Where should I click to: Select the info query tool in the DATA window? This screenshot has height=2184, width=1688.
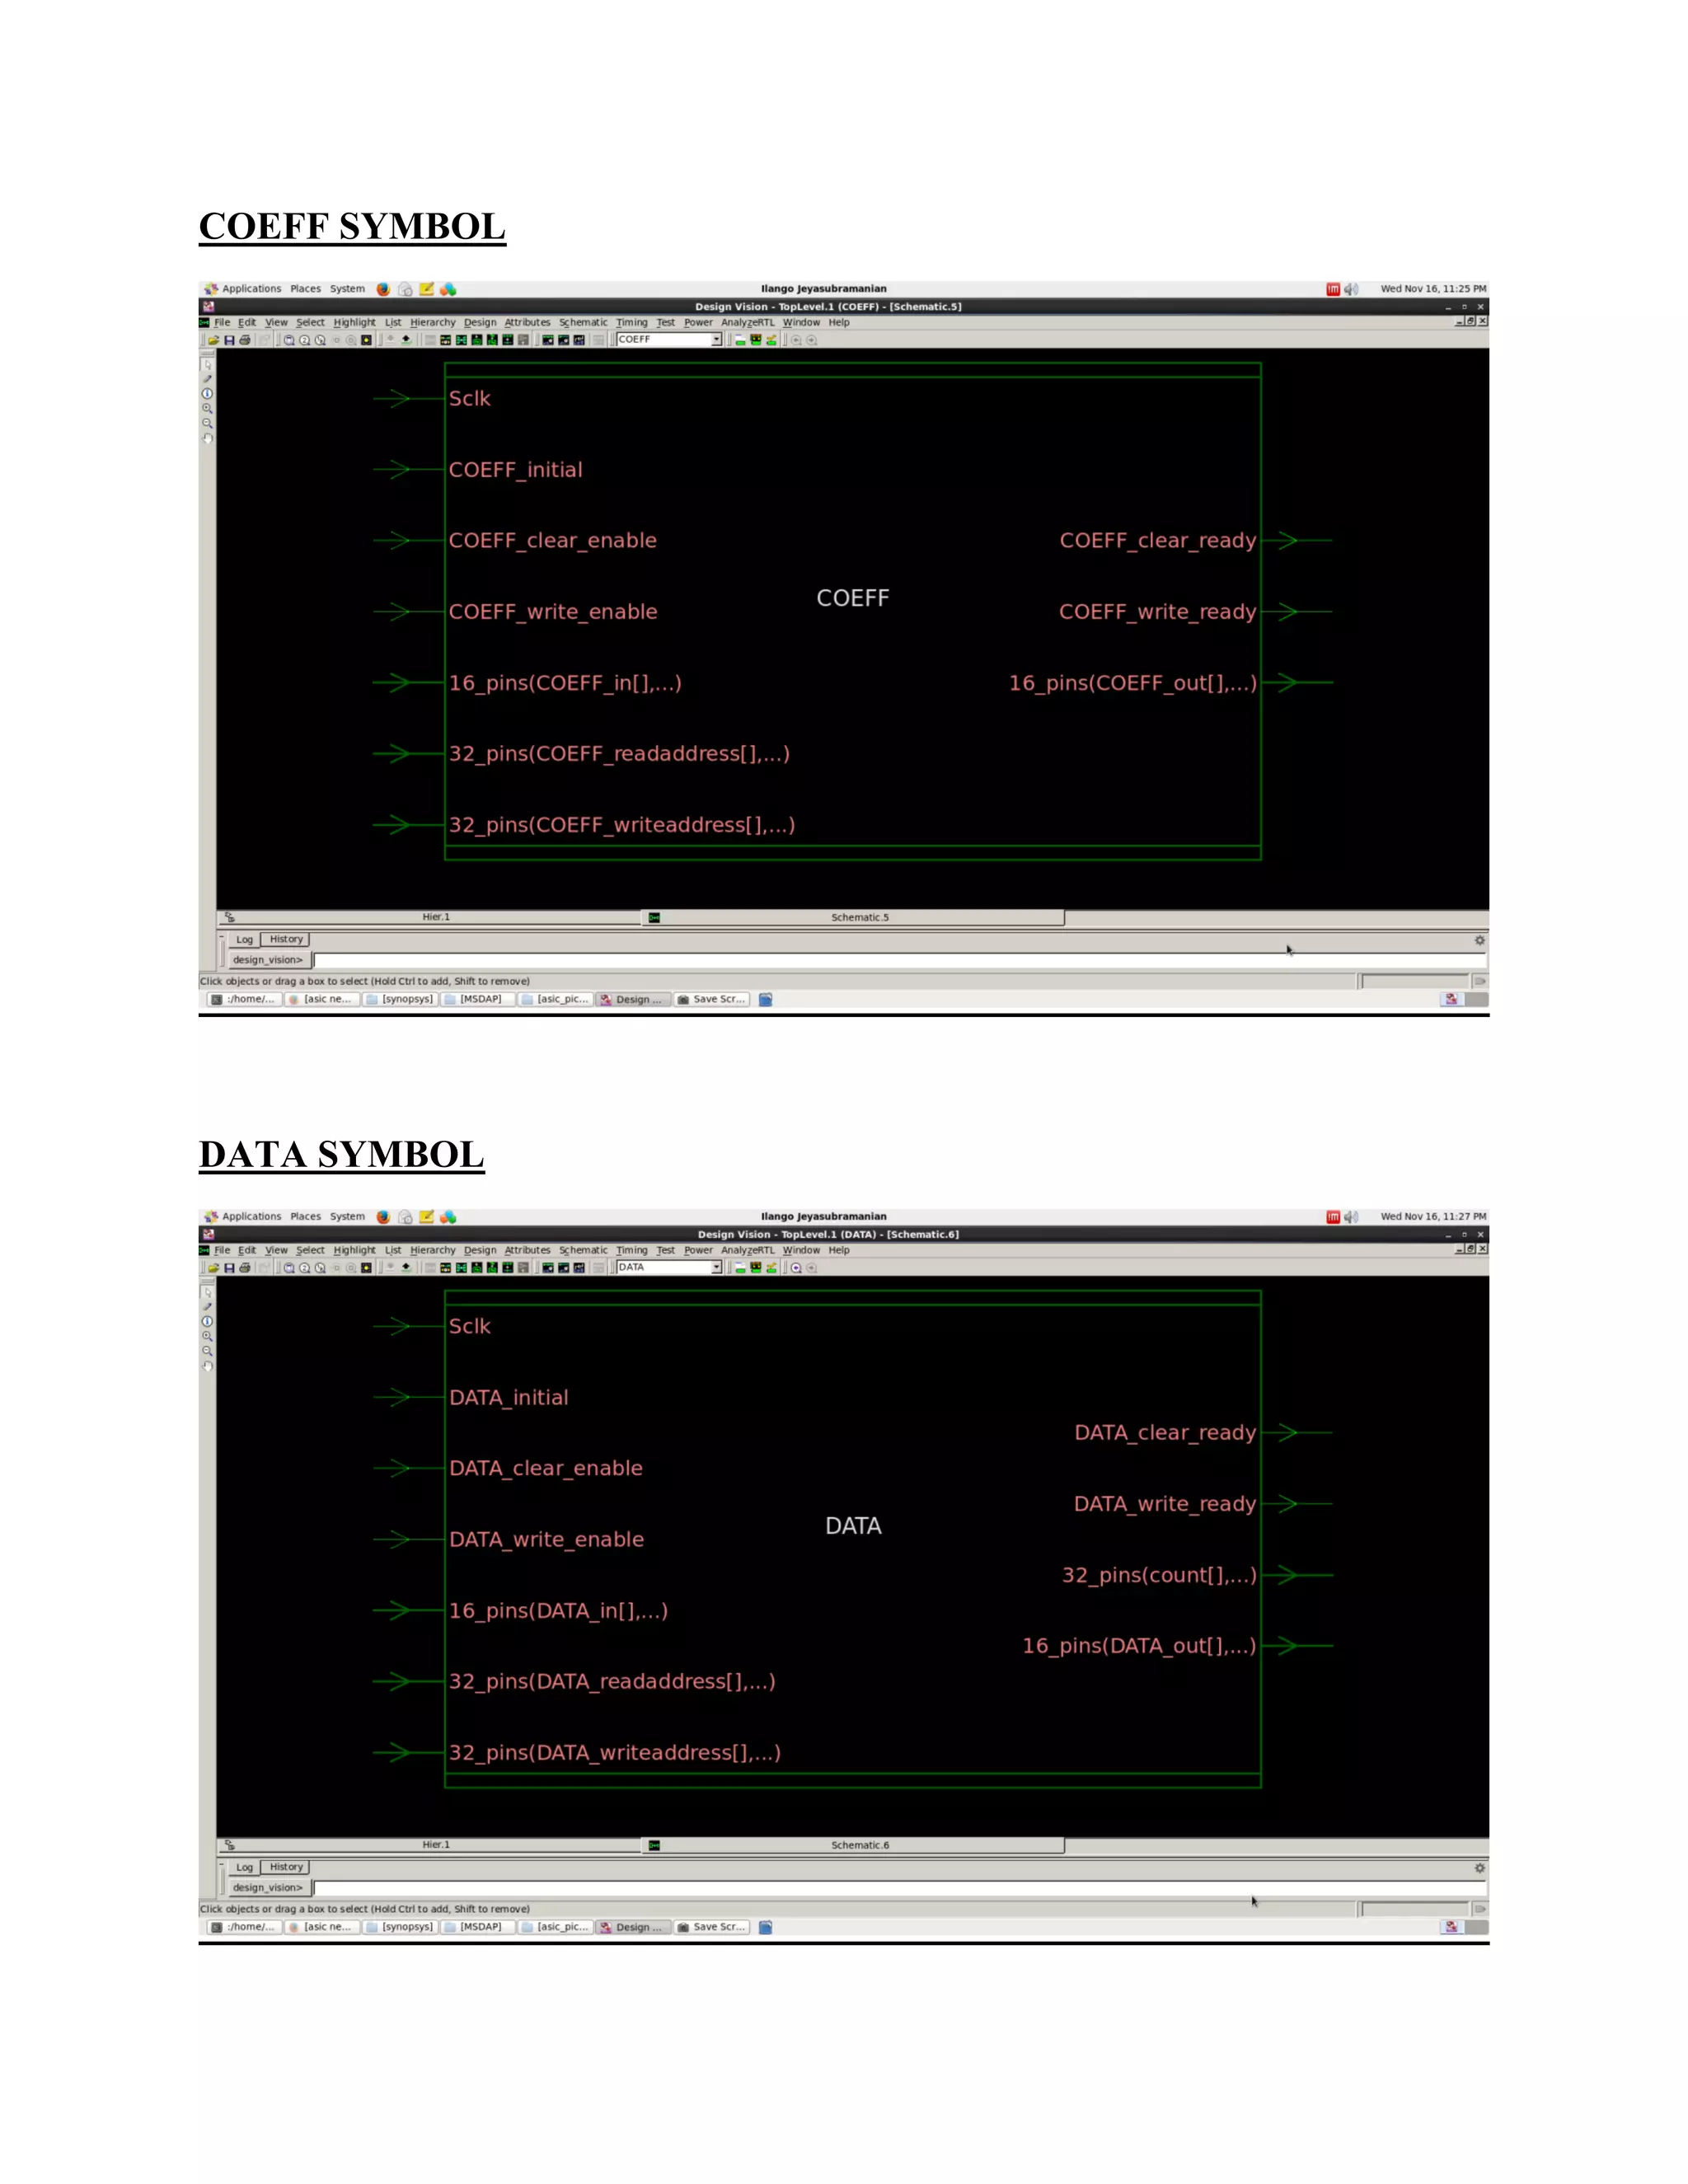coord(207,1321)
